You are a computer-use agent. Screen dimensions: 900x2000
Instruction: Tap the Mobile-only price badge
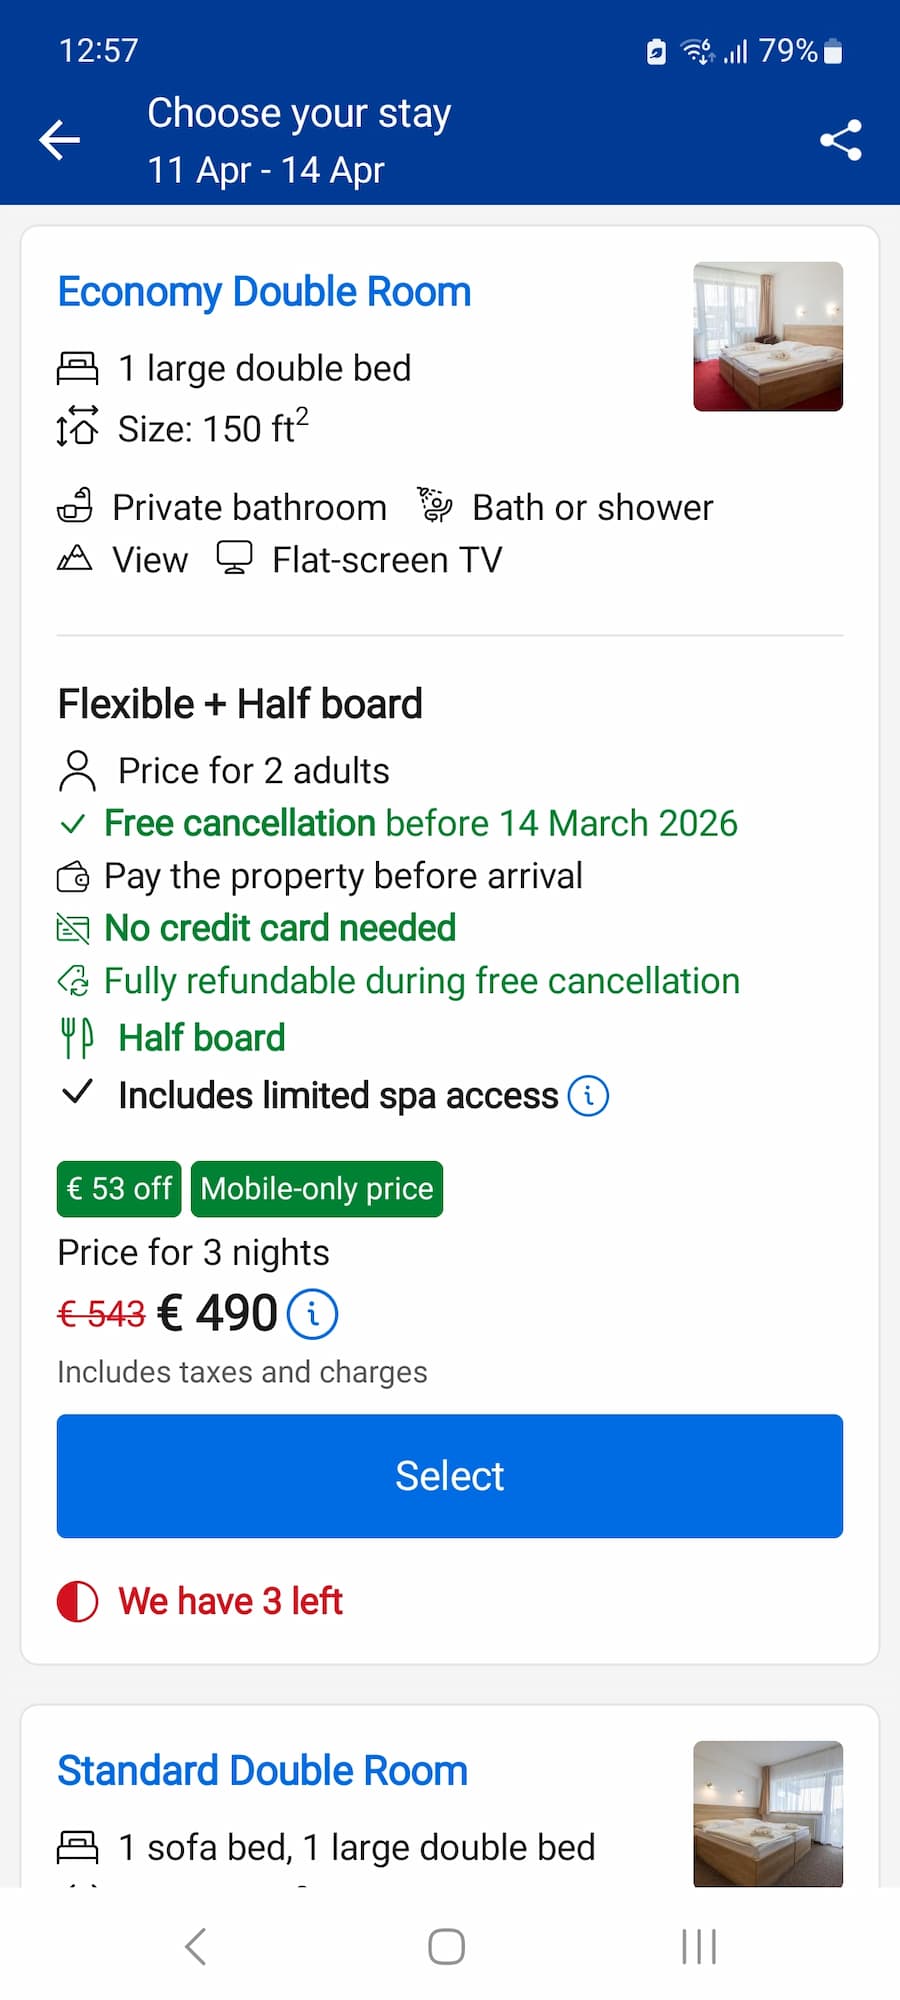(x=316, y=1189)
